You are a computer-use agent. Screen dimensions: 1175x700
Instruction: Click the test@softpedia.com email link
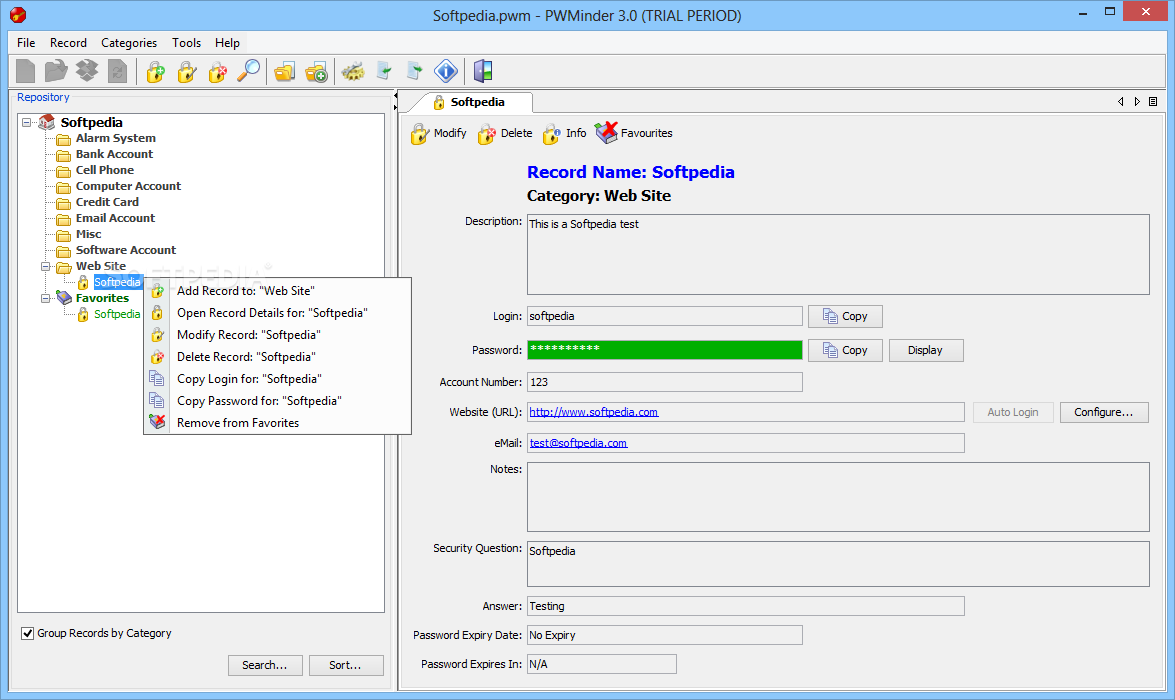[x=579, y=443]
